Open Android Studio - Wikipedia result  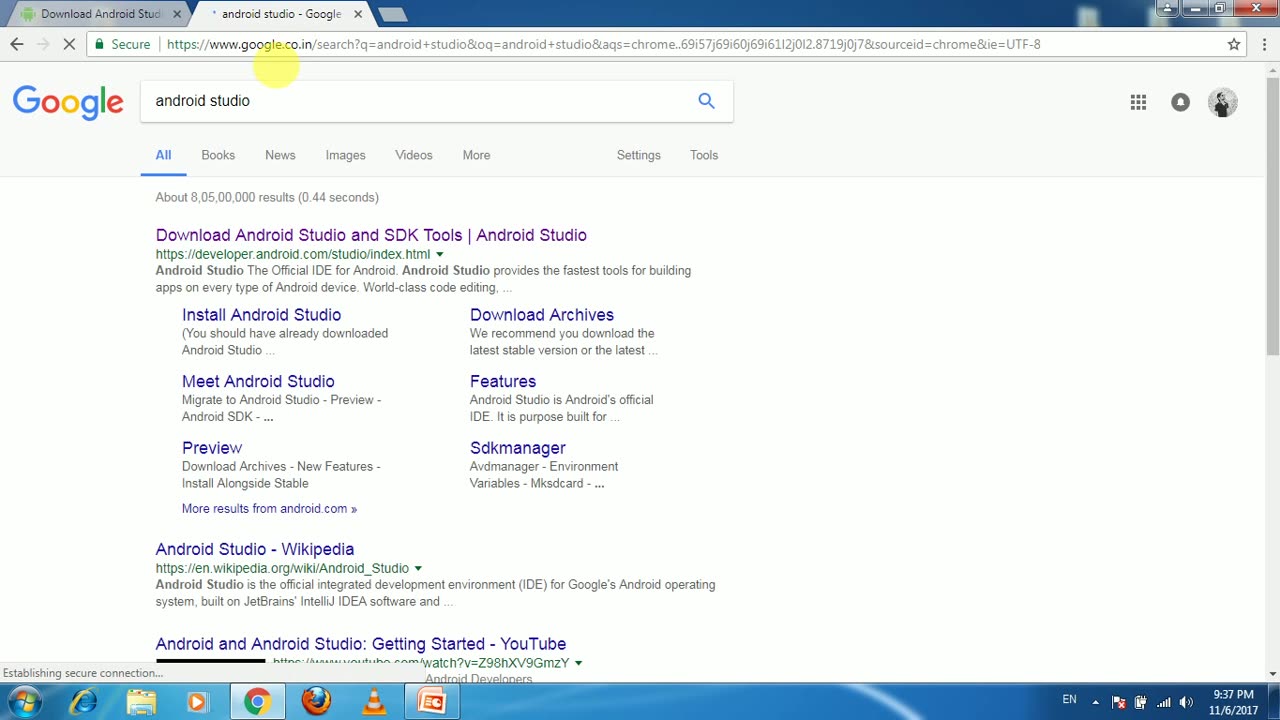[255, 549]
